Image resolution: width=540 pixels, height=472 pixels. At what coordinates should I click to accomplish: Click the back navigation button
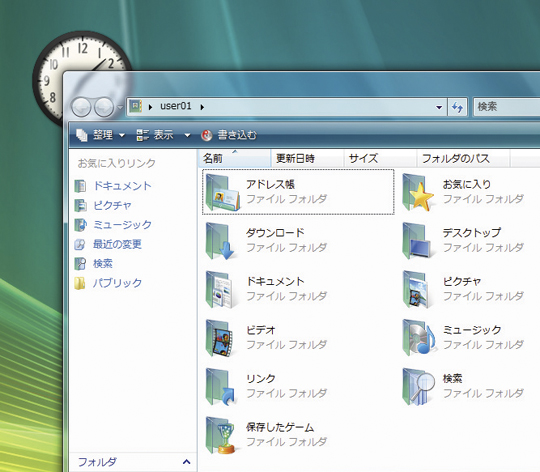tap(81, 107)
